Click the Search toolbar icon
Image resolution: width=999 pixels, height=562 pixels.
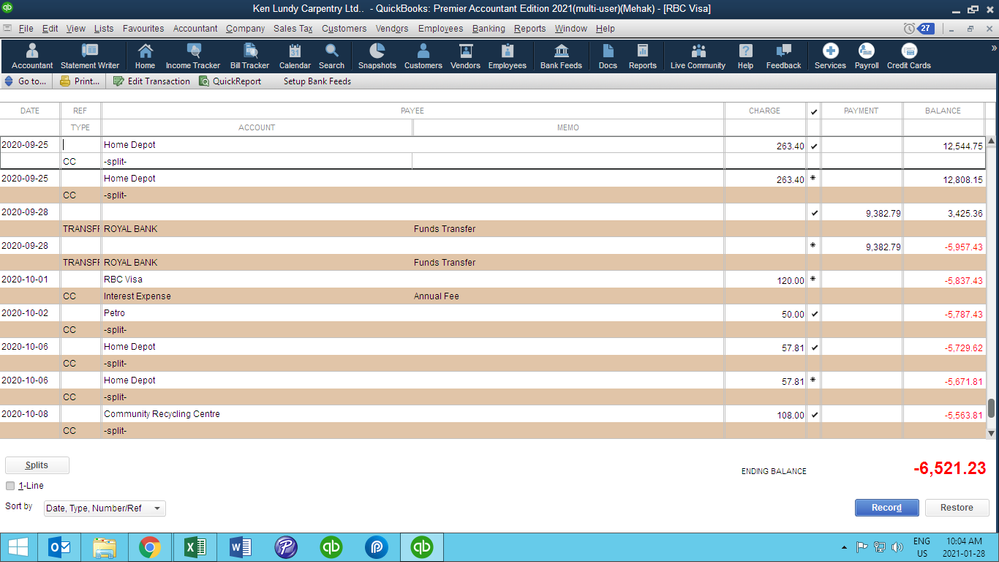[x=331, y=56]
